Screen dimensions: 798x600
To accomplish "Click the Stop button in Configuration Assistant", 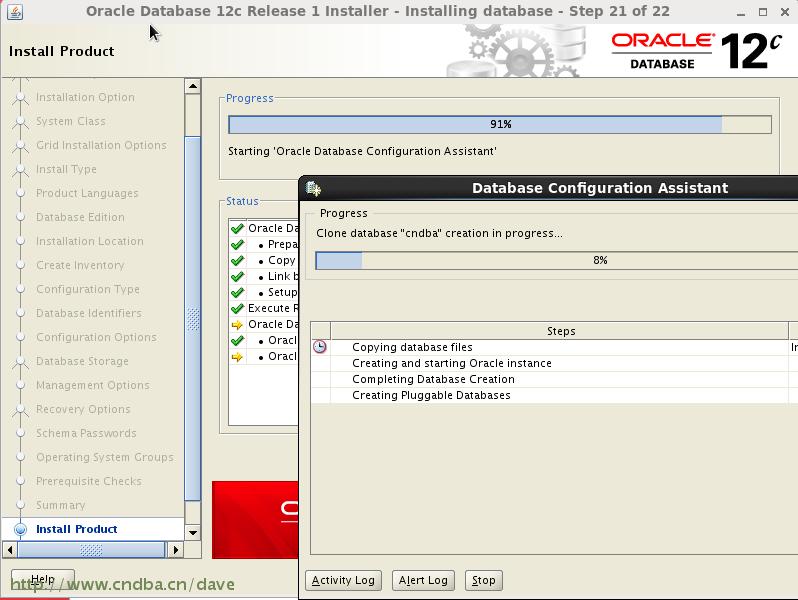I will (483, 580).
